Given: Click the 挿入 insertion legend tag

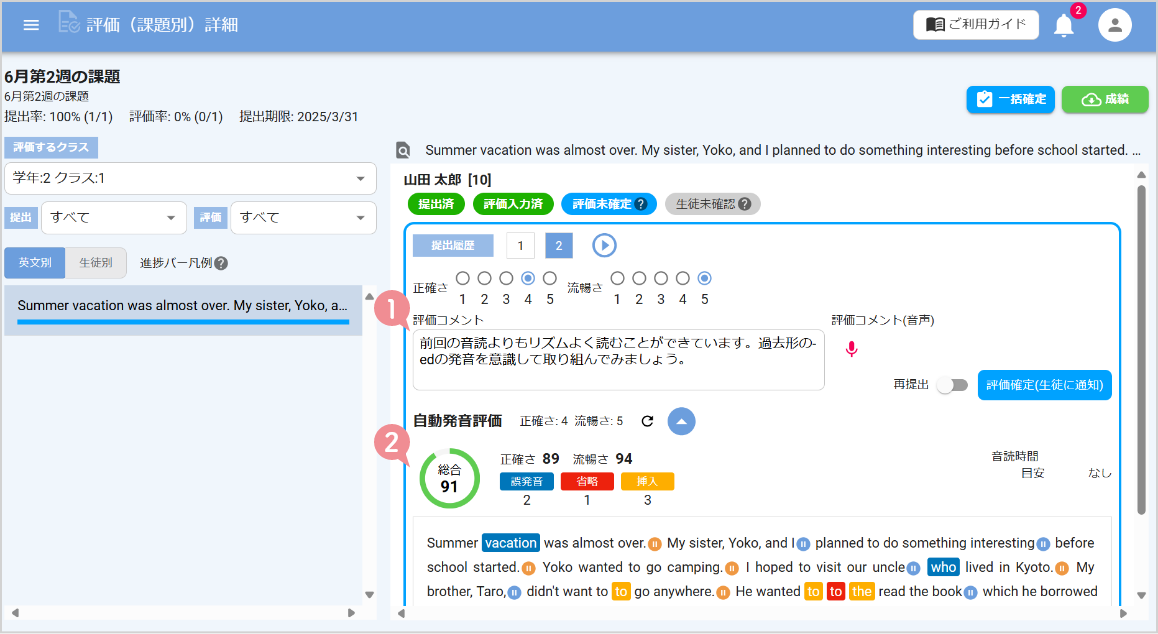Looking at the screenshot, I should pos(648,482).
